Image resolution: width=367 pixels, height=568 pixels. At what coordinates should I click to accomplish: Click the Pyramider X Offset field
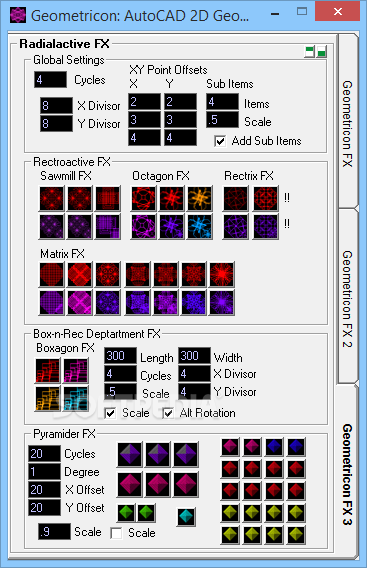[x=45, y=489]
